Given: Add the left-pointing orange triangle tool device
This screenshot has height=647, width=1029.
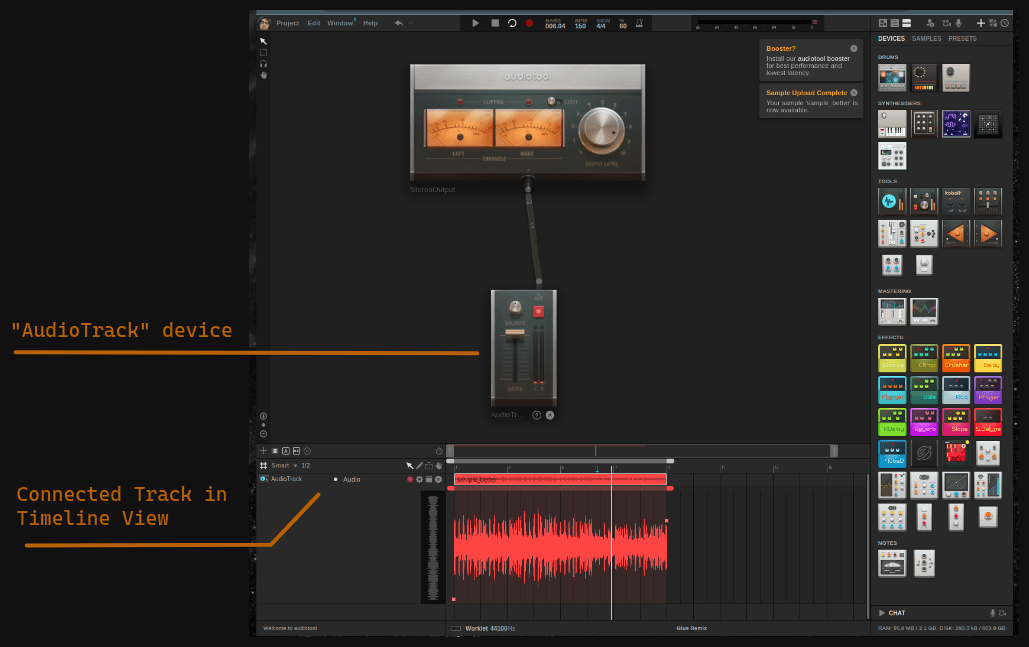Looking at the screenshot, I should (956, 233).
